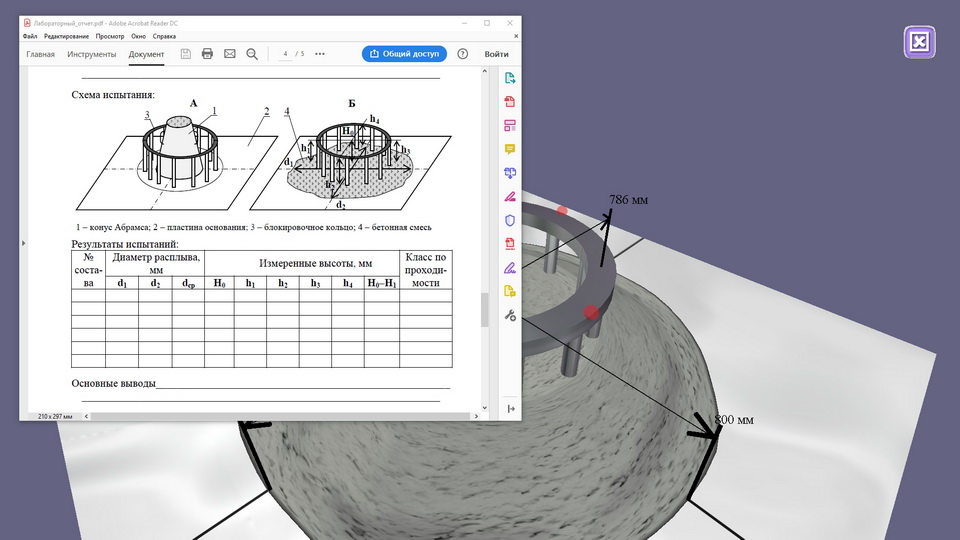Open the Файл menu
960x540 pixels.
[x=30, y=36]
